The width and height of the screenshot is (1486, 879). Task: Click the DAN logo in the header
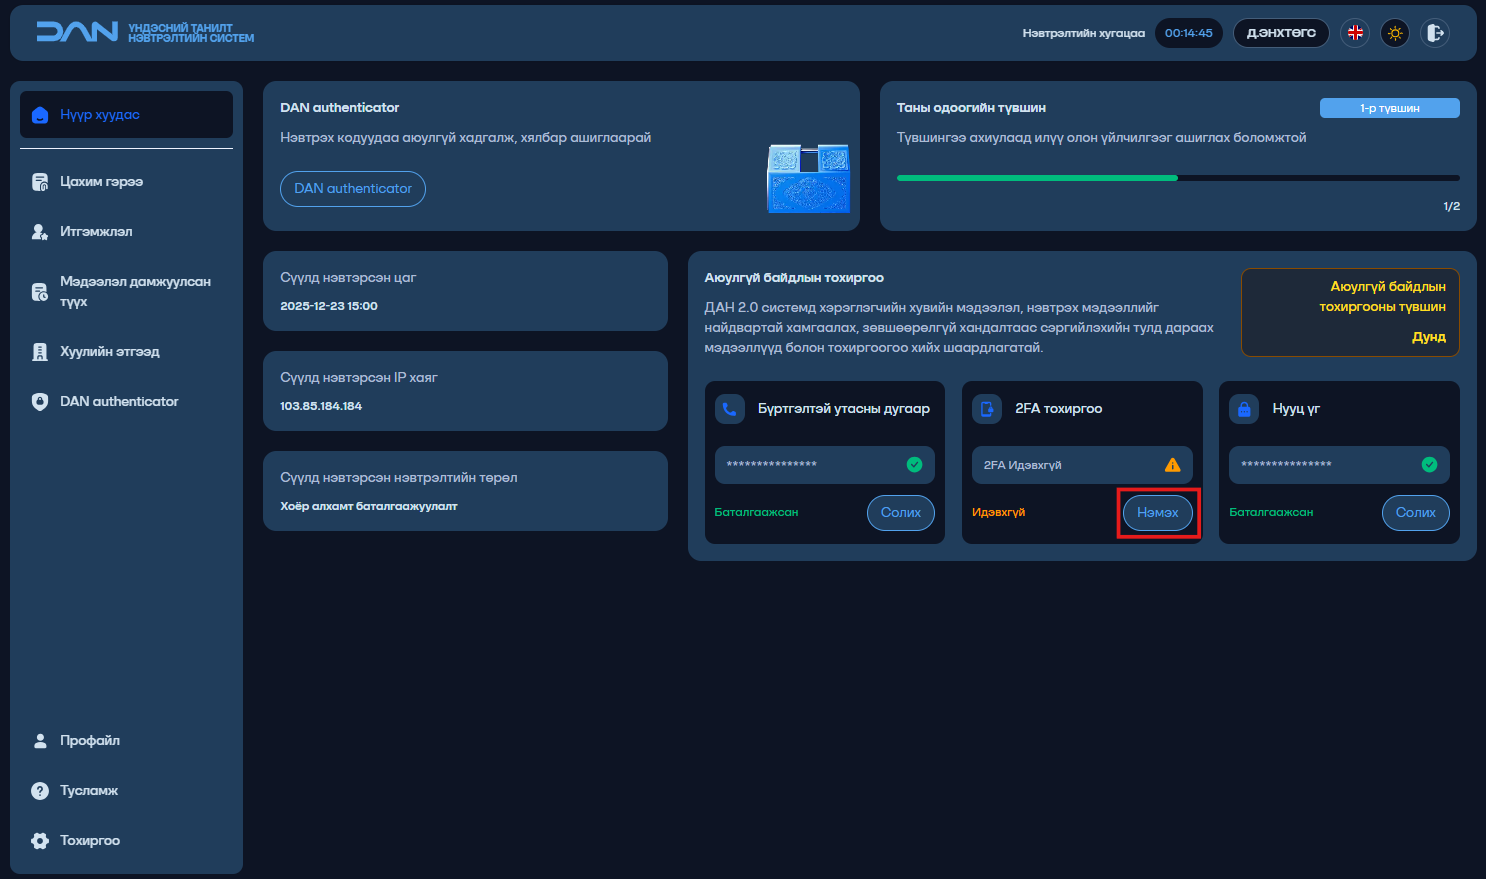pos(145,33)
